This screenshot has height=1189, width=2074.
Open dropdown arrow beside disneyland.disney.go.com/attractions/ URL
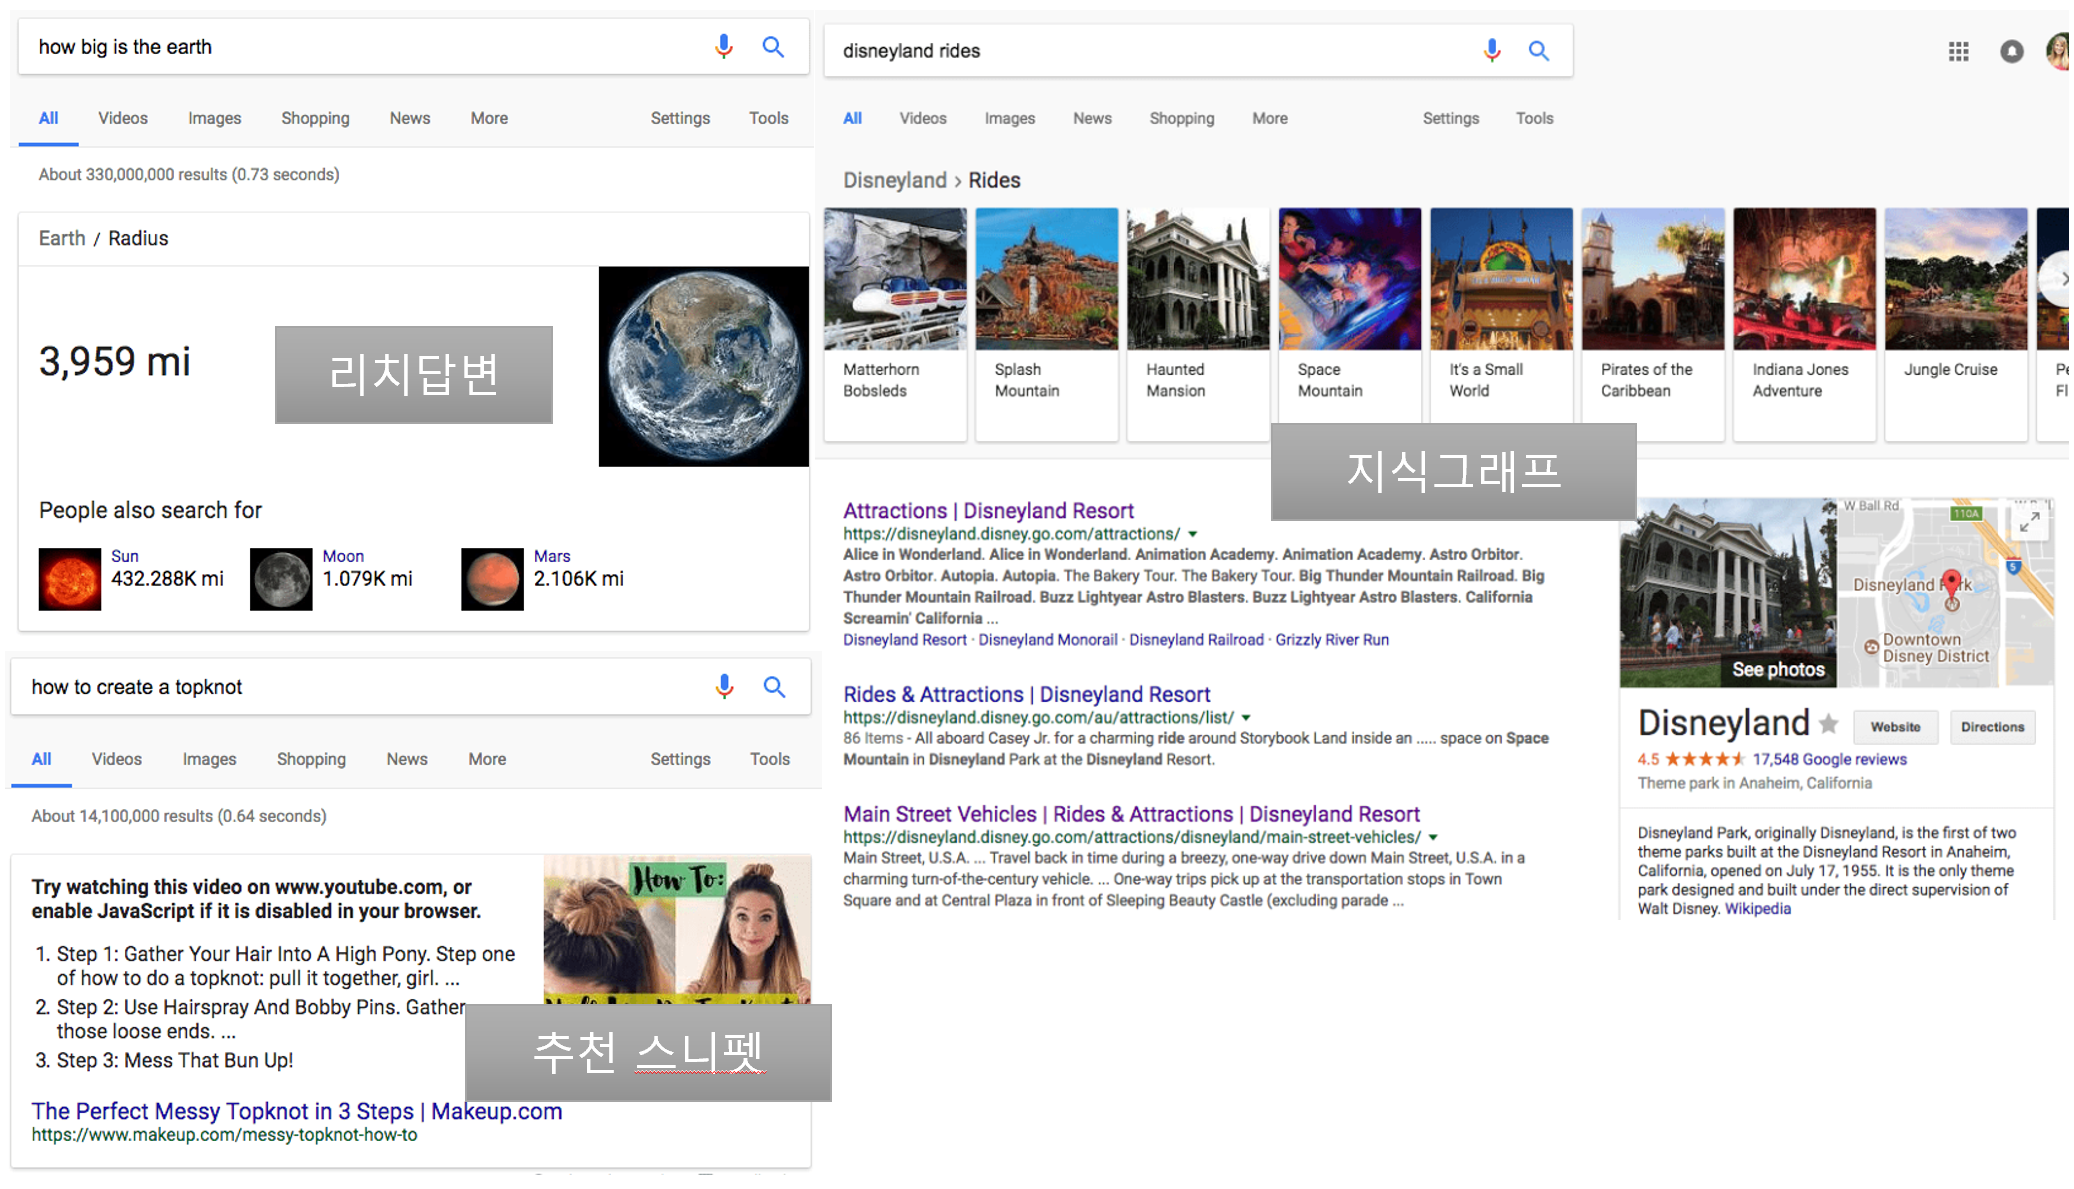click(1193, 534)
